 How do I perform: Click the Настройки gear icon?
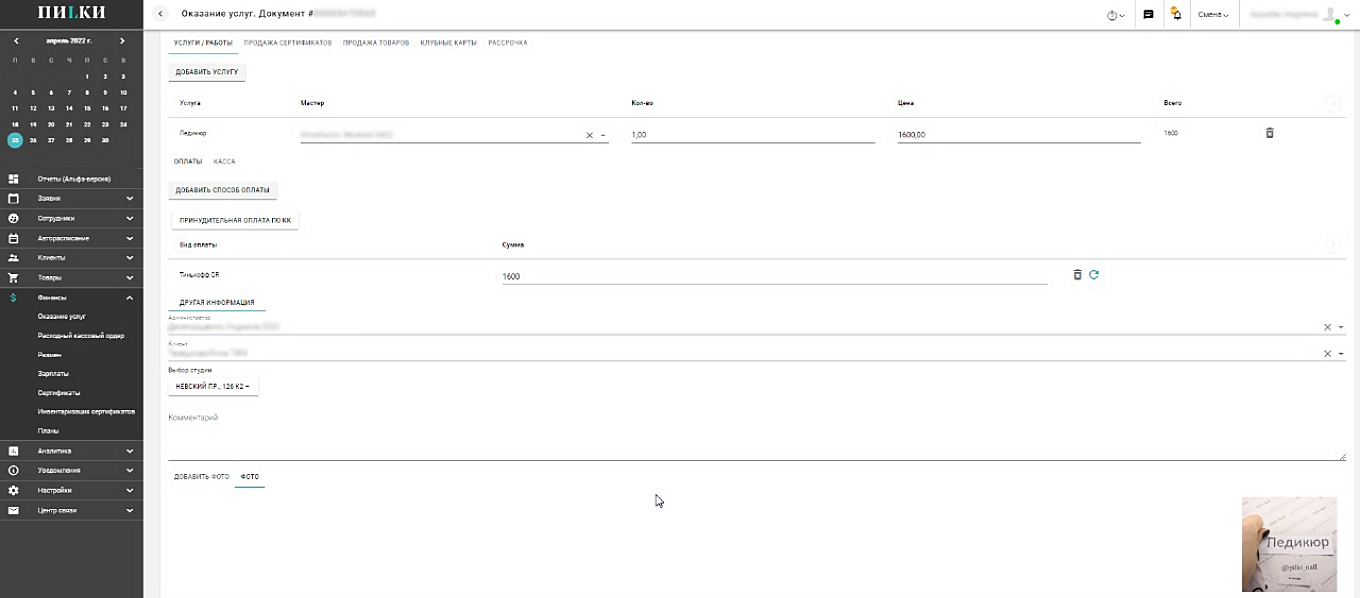tap(14, 490)
